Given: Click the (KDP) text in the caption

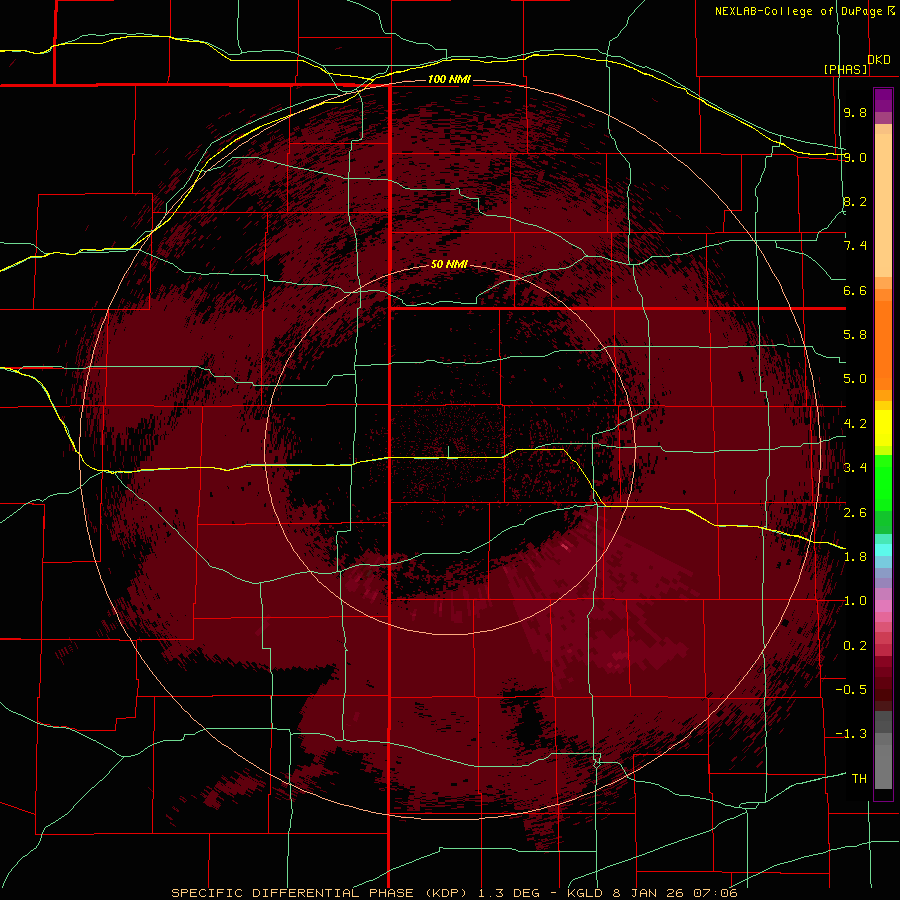Looking at the screenshot, I should coord(448,893).
